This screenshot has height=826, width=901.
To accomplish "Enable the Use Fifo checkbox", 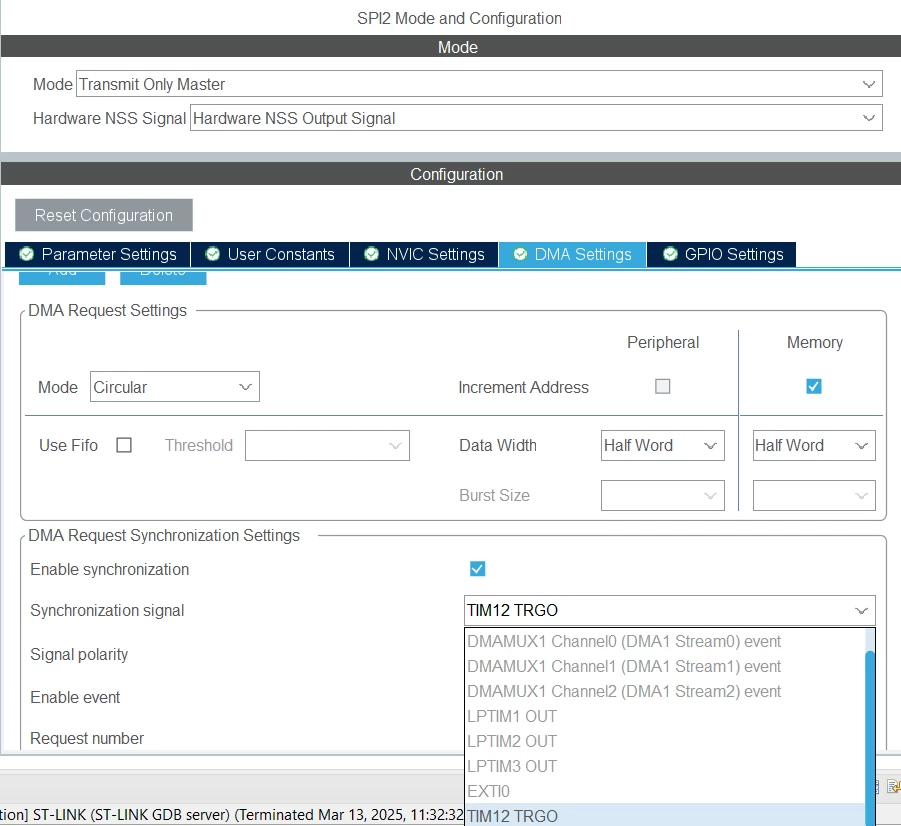I will click(x=124, y=445).
